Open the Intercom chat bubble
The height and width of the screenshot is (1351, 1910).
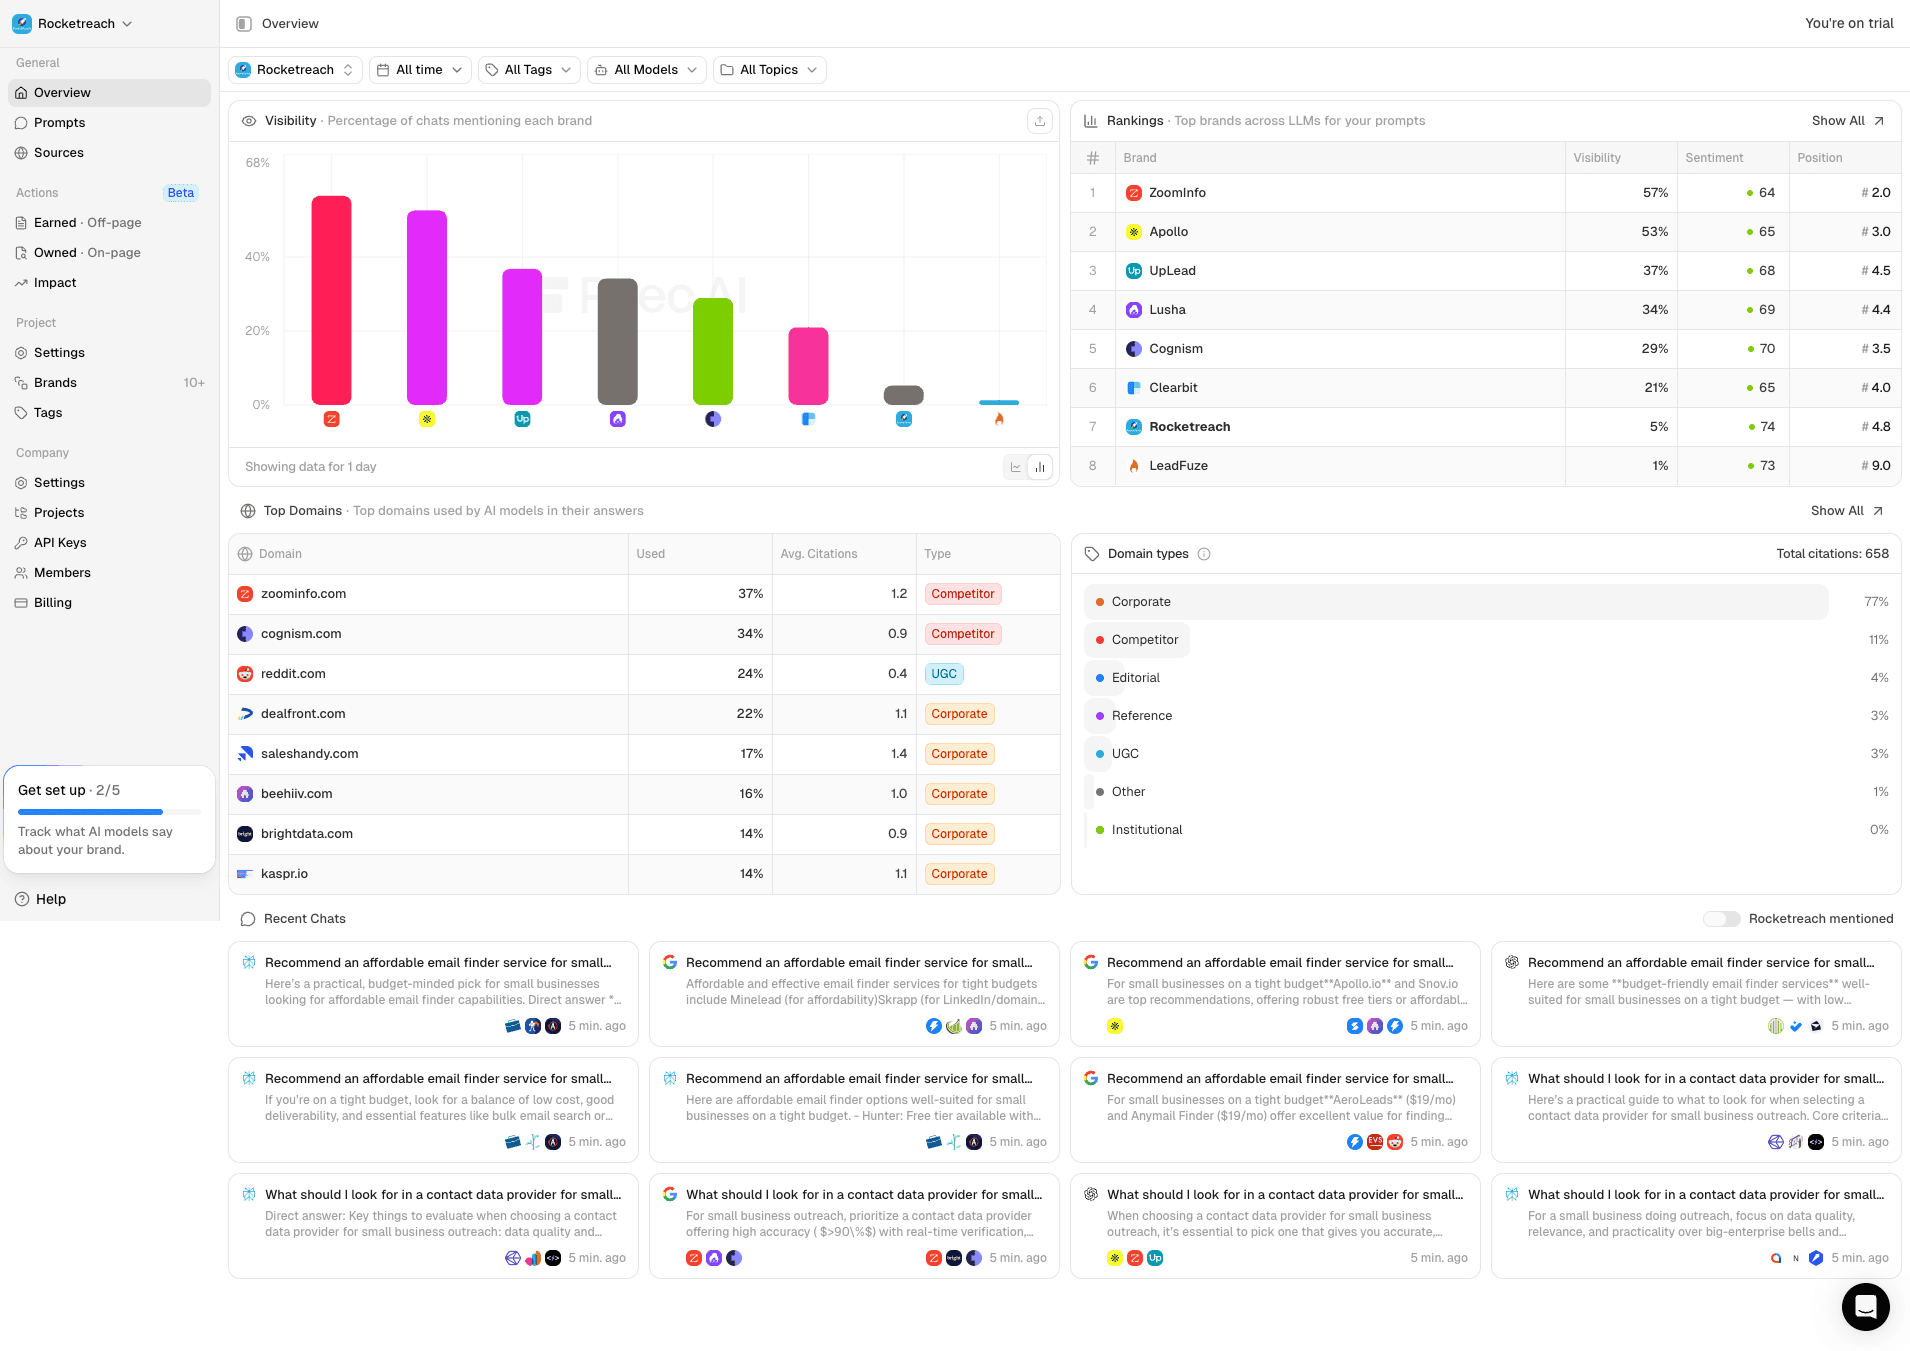tap(1865, 1306)
